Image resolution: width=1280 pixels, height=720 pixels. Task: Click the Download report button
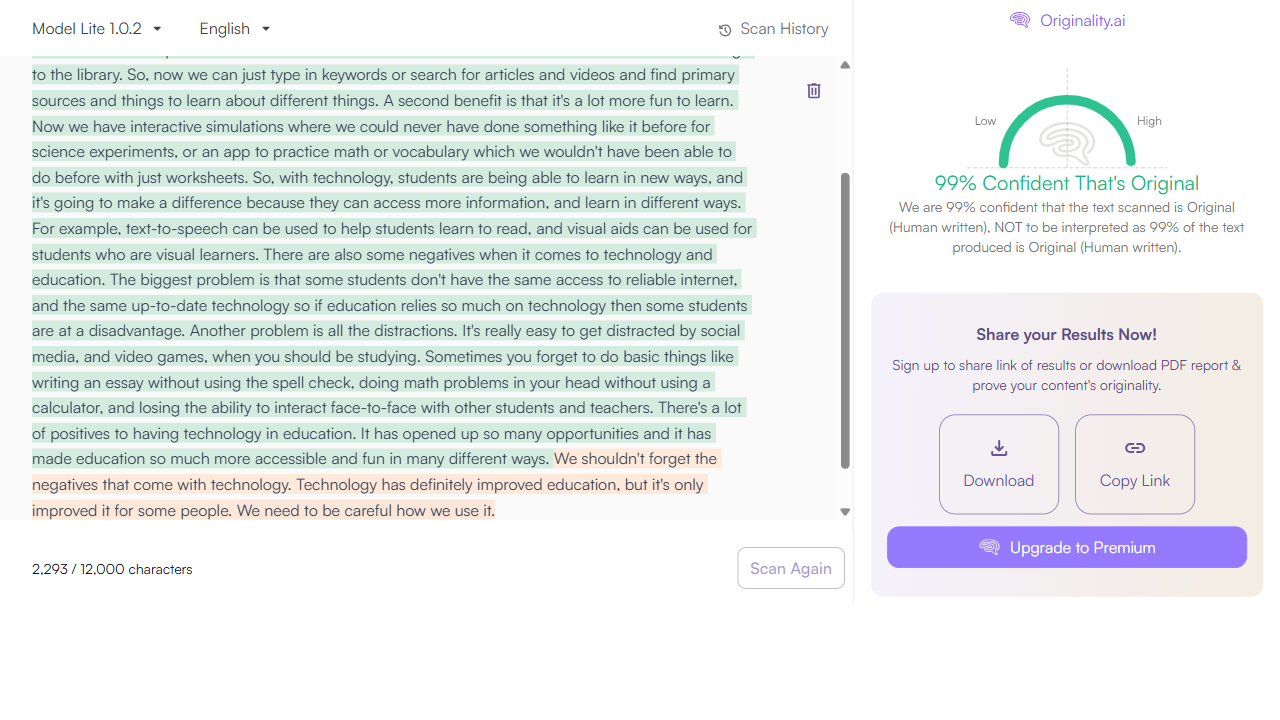(999, 464)
